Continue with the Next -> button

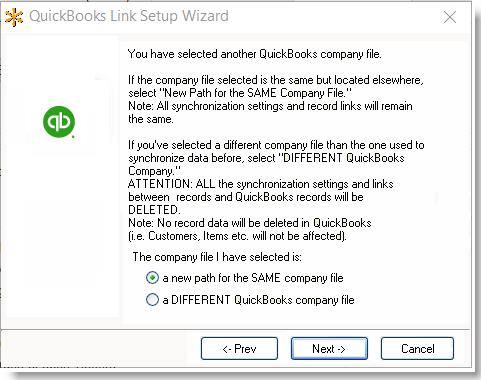coord(329,349)
